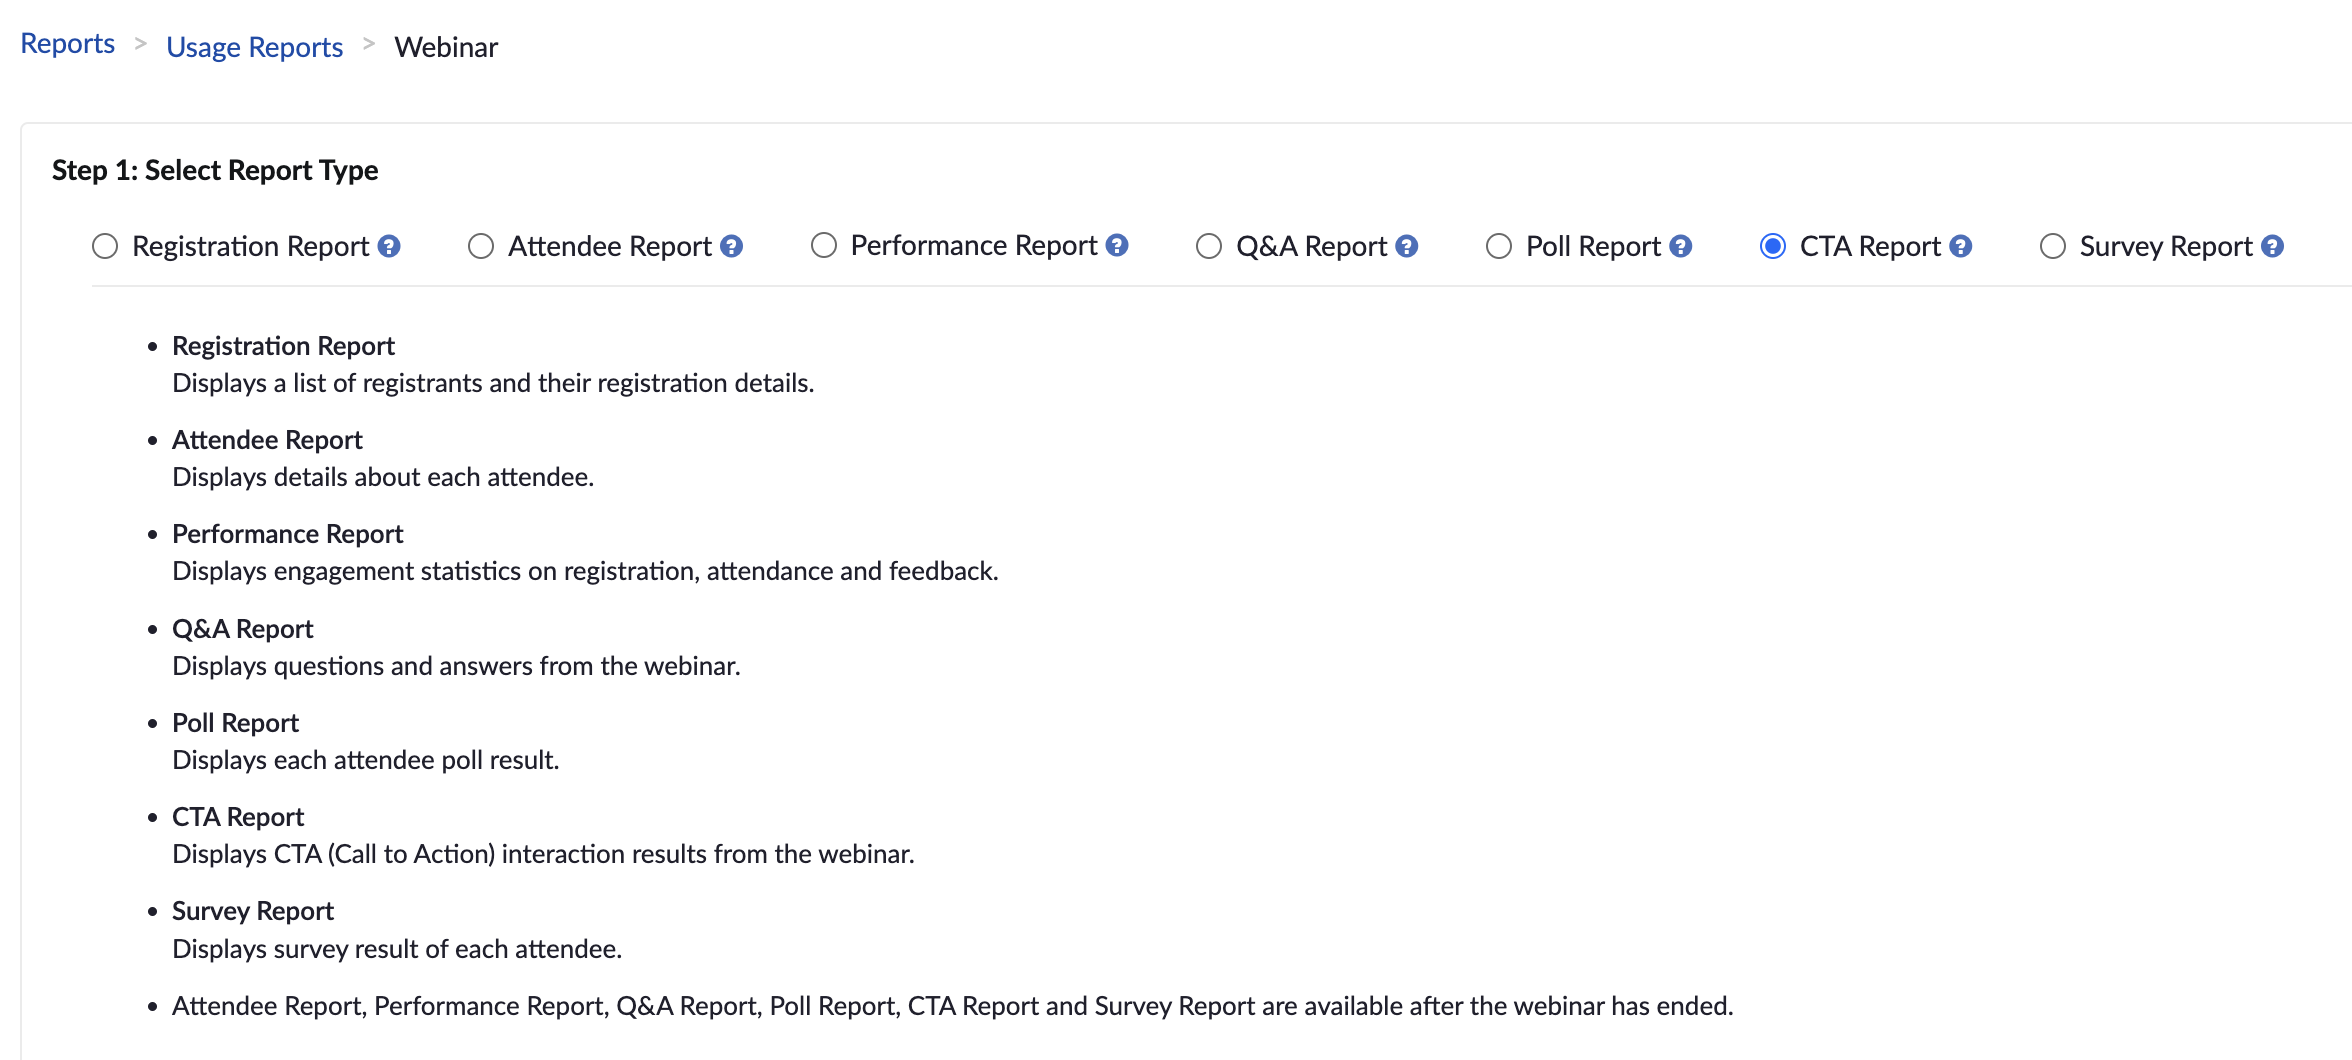2352x1060 pixels.
Task: Pick the Q&A Report radio button
Action: click(x=1209, y=246)
